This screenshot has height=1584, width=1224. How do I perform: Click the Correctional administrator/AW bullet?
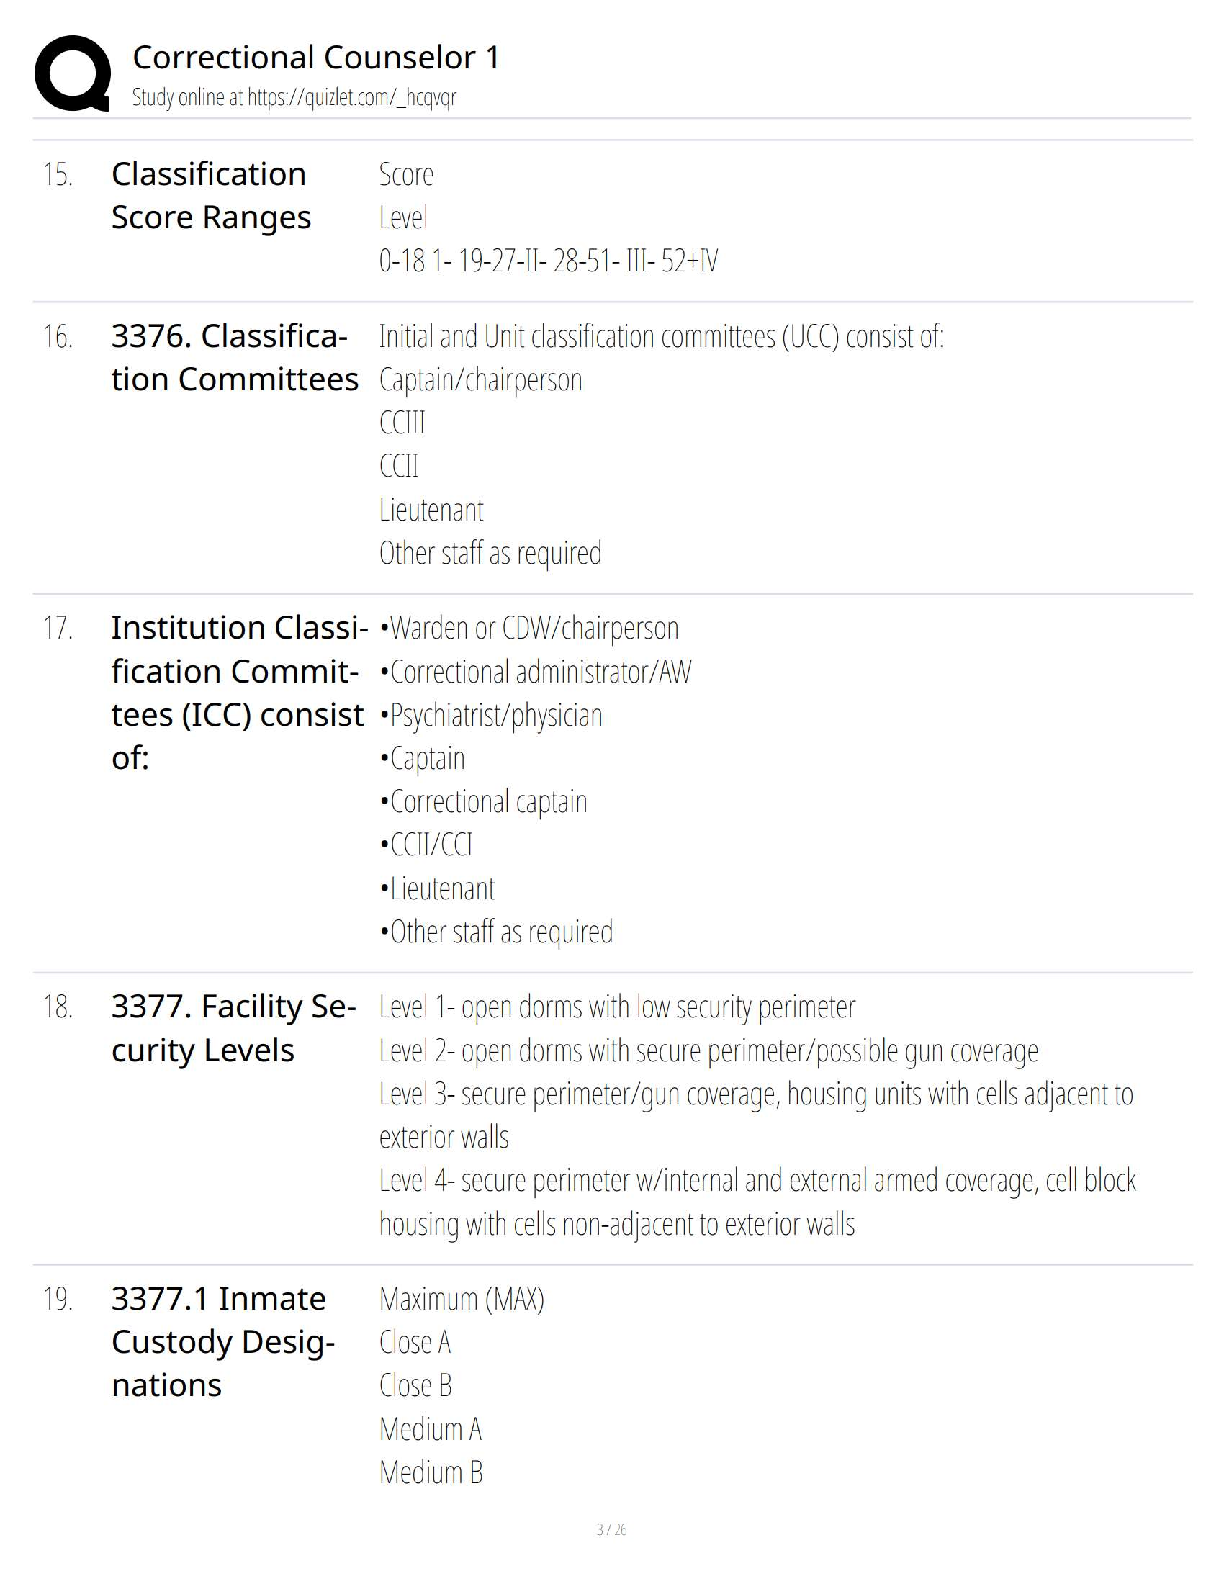[535, 671]
